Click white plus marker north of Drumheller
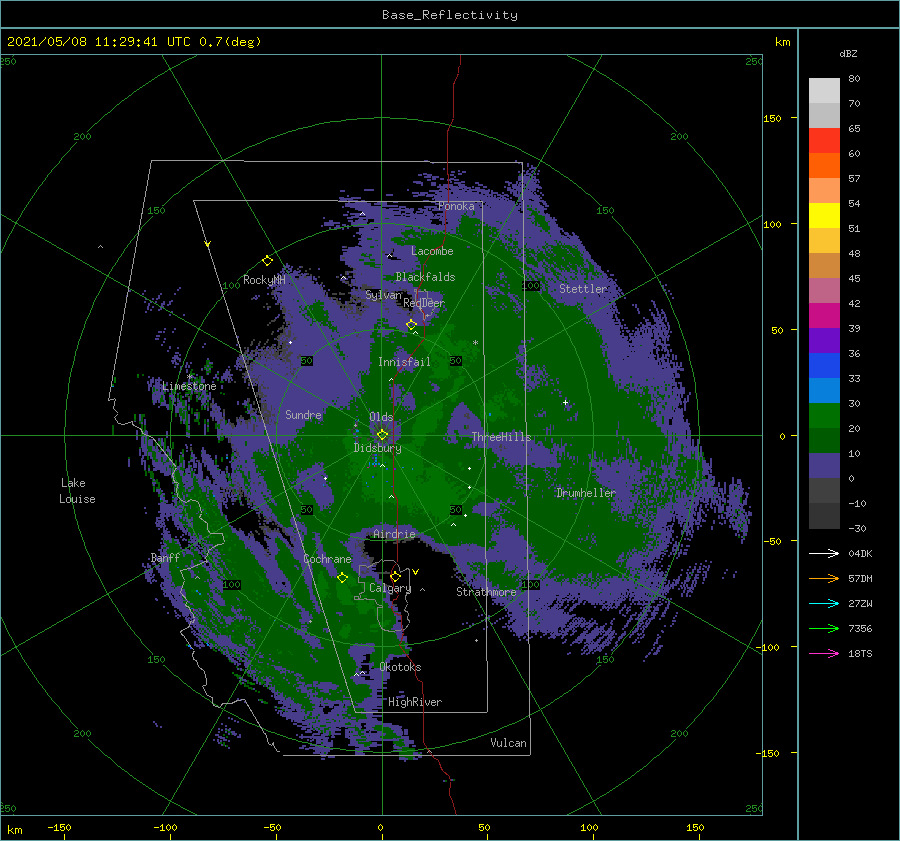This screenshot has width=900, height=841. (x=565, y=402)
